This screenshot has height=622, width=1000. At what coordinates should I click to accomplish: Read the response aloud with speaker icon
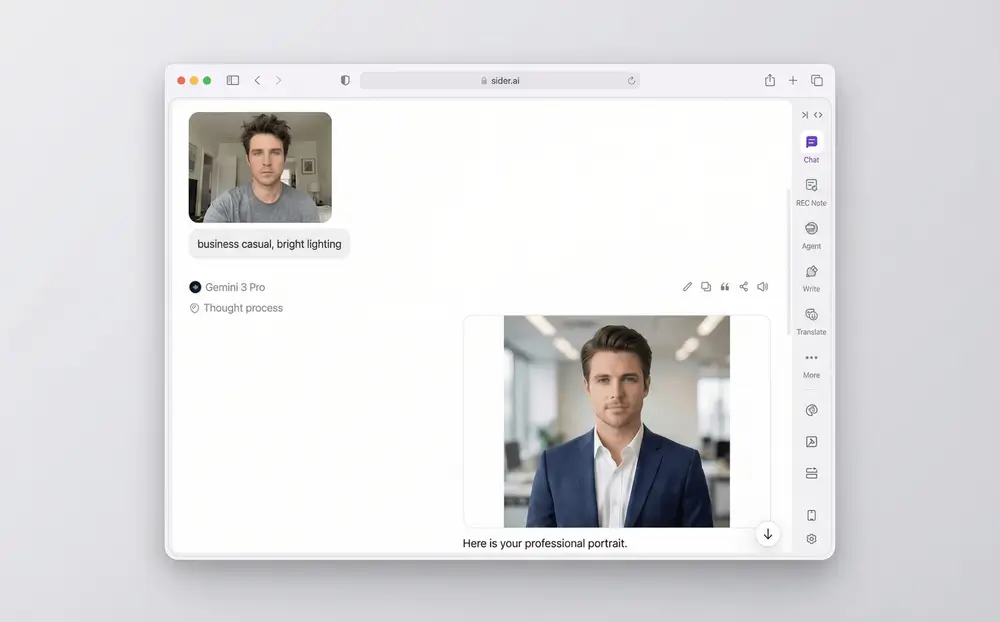[x=763, y=286]
